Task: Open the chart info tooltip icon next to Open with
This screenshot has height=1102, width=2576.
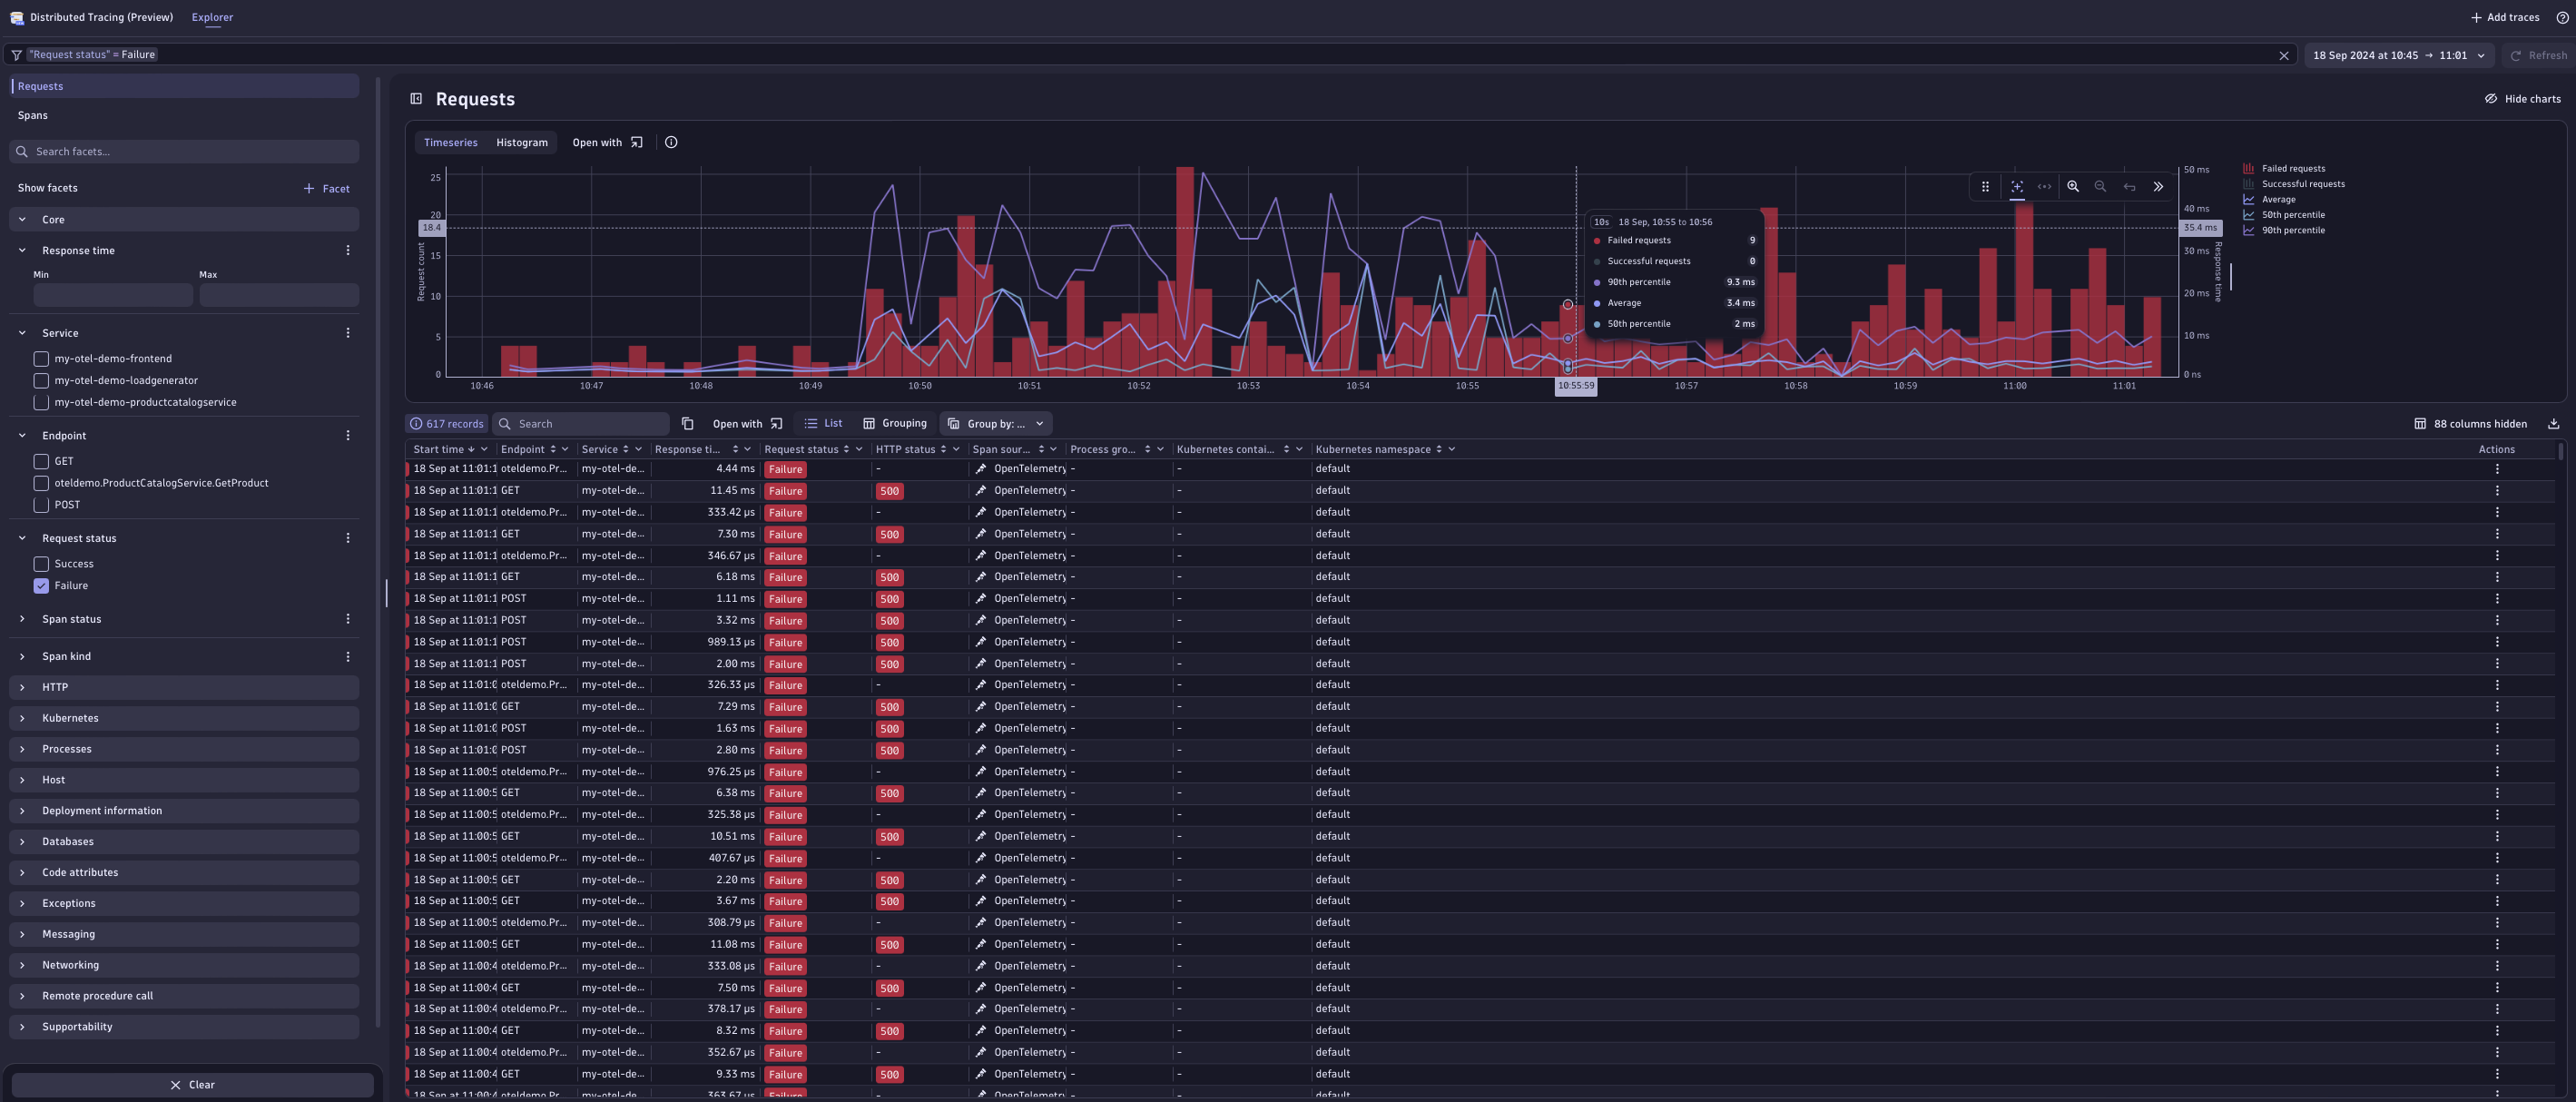Action: (x=670, y=142)
